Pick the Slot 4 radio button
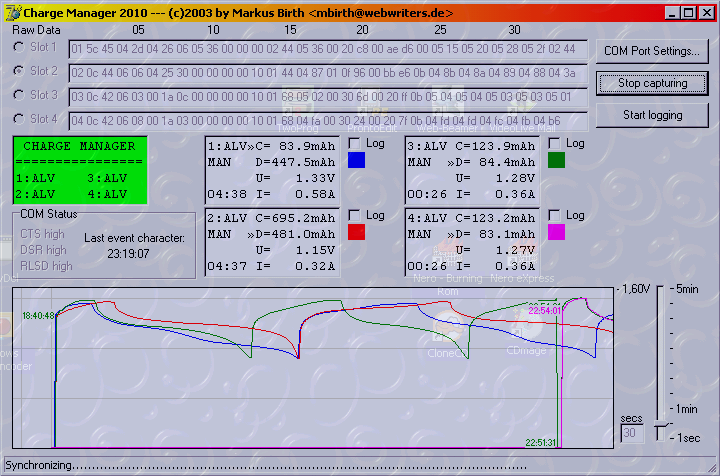The image size is (720, 476). pyautogui.click(x=19, y=119)
